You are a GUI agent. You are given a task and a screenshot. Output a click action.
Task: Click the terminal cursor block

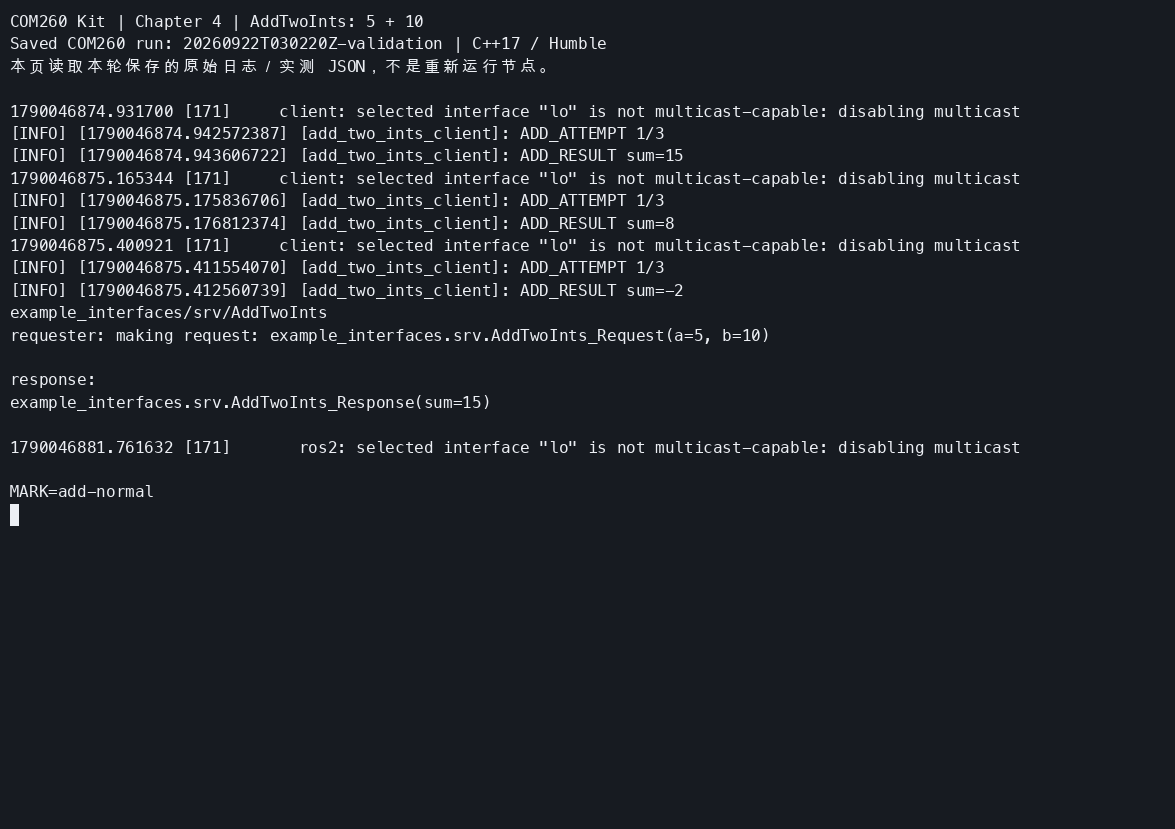click(14, 515)
